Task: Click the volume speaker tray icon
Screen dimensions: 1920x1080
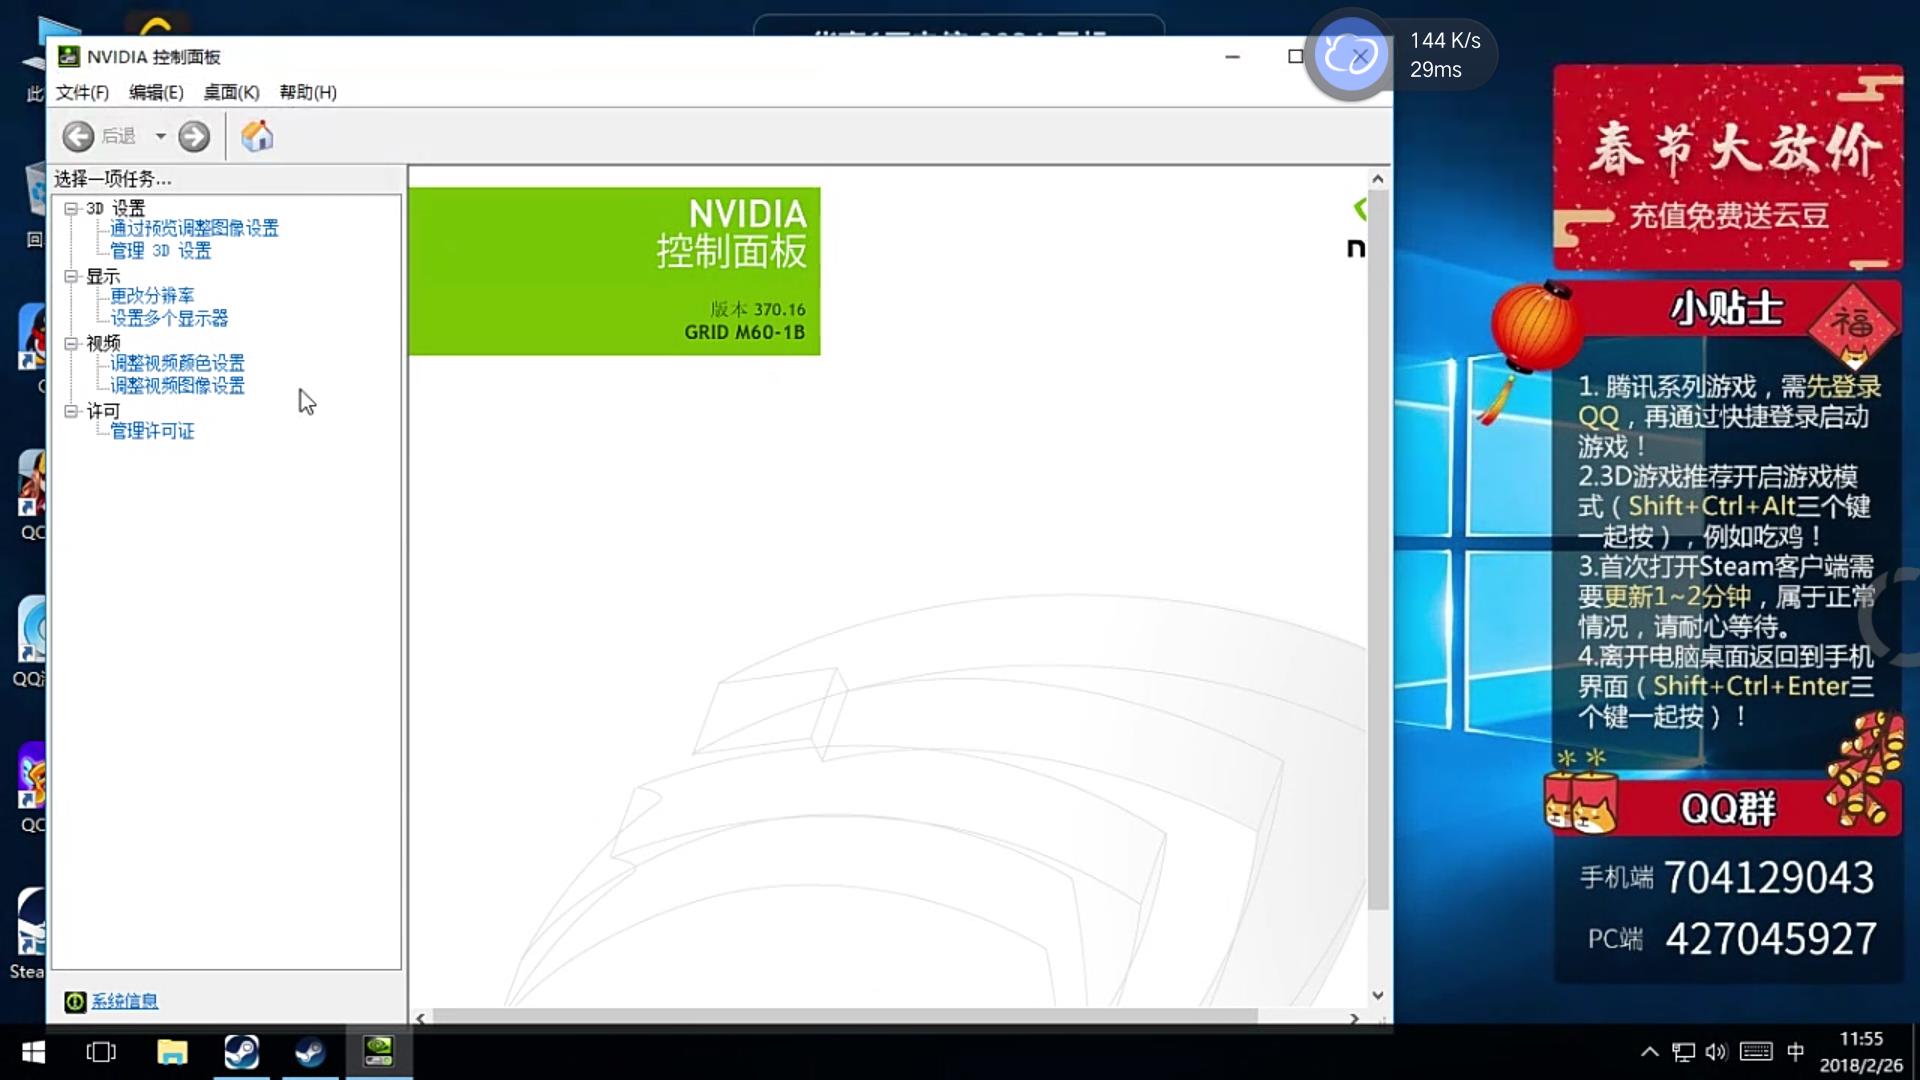Action: [x=1717, y=1052]
